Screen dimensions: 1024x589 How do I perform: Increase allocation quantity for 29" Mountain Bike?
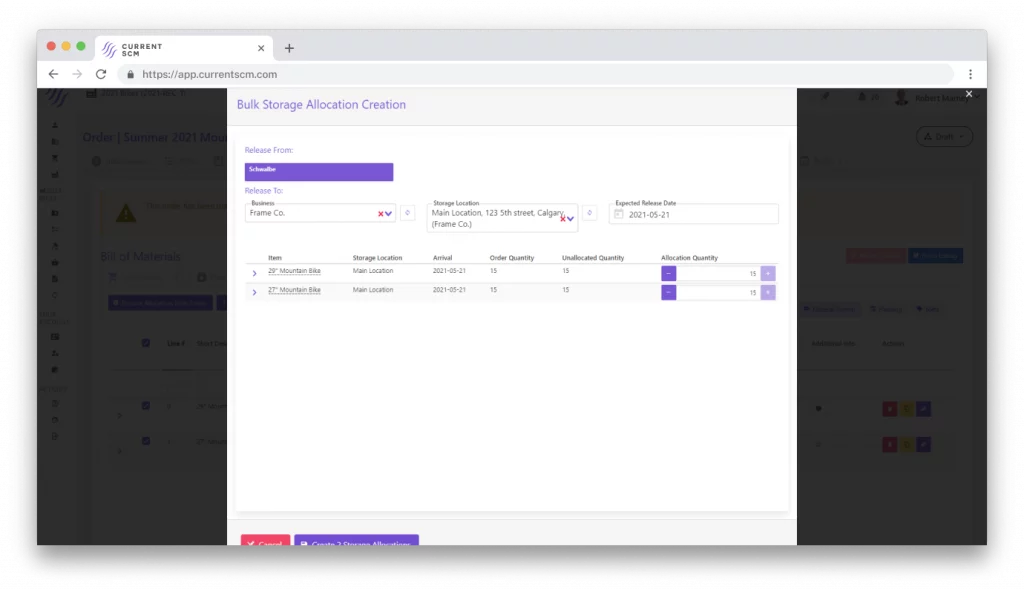point(768,273)
